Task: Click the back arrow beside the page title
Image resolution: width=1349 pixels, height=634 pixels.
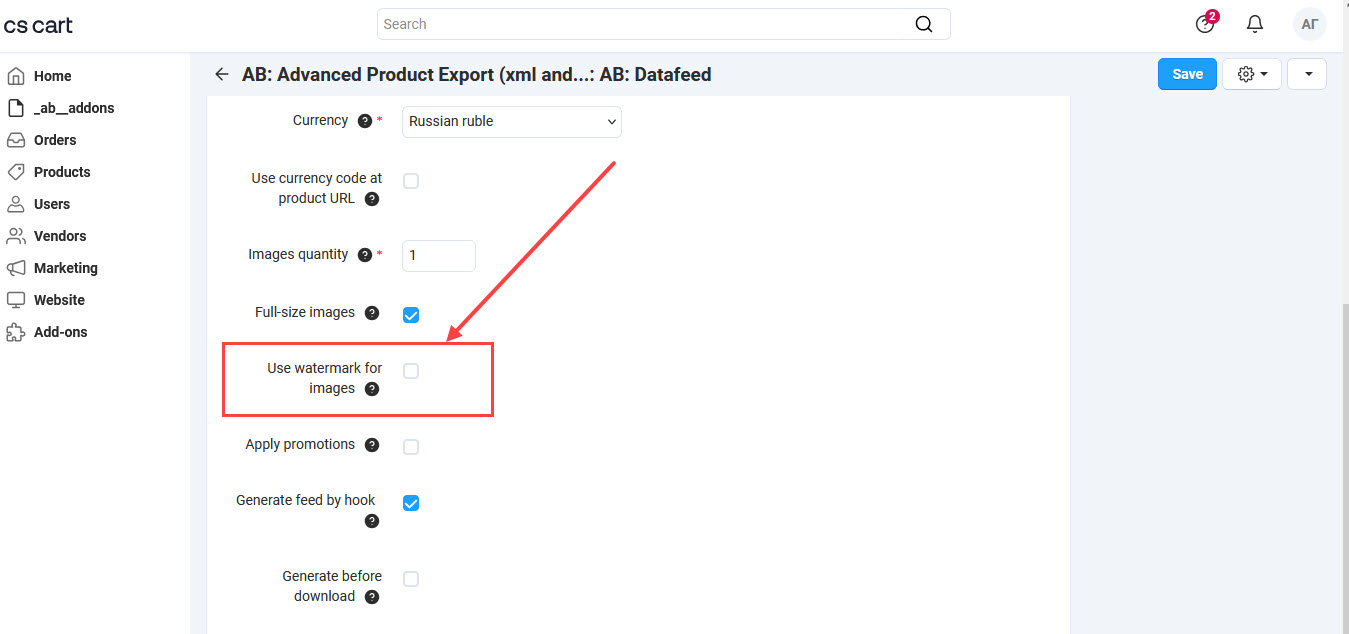Action: (222, 75)
